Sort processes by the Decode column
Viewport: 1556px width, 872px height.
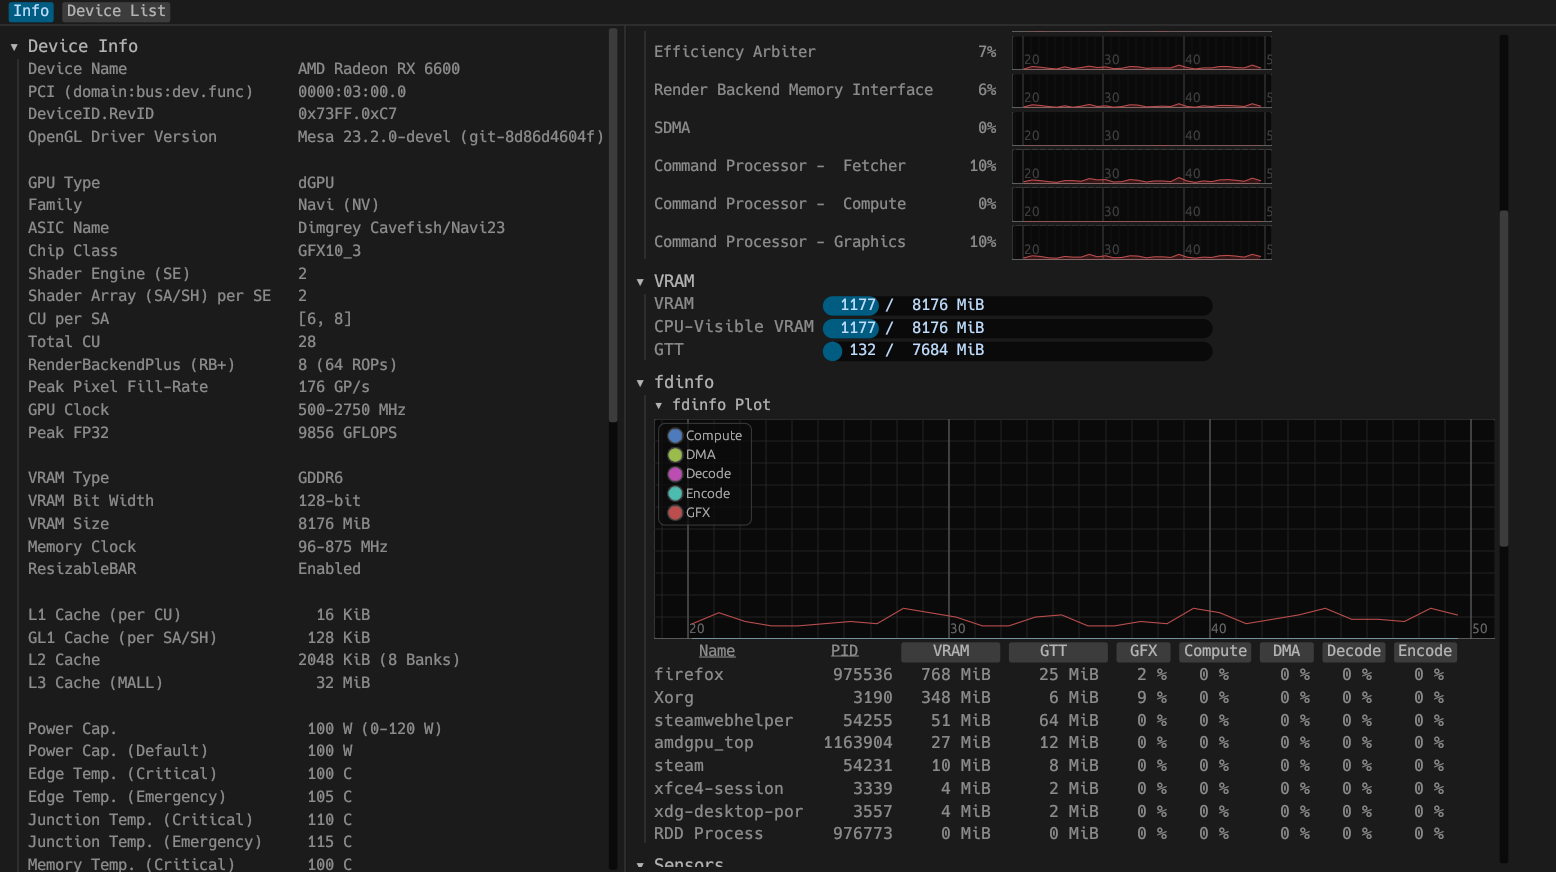click(1353, 651)
